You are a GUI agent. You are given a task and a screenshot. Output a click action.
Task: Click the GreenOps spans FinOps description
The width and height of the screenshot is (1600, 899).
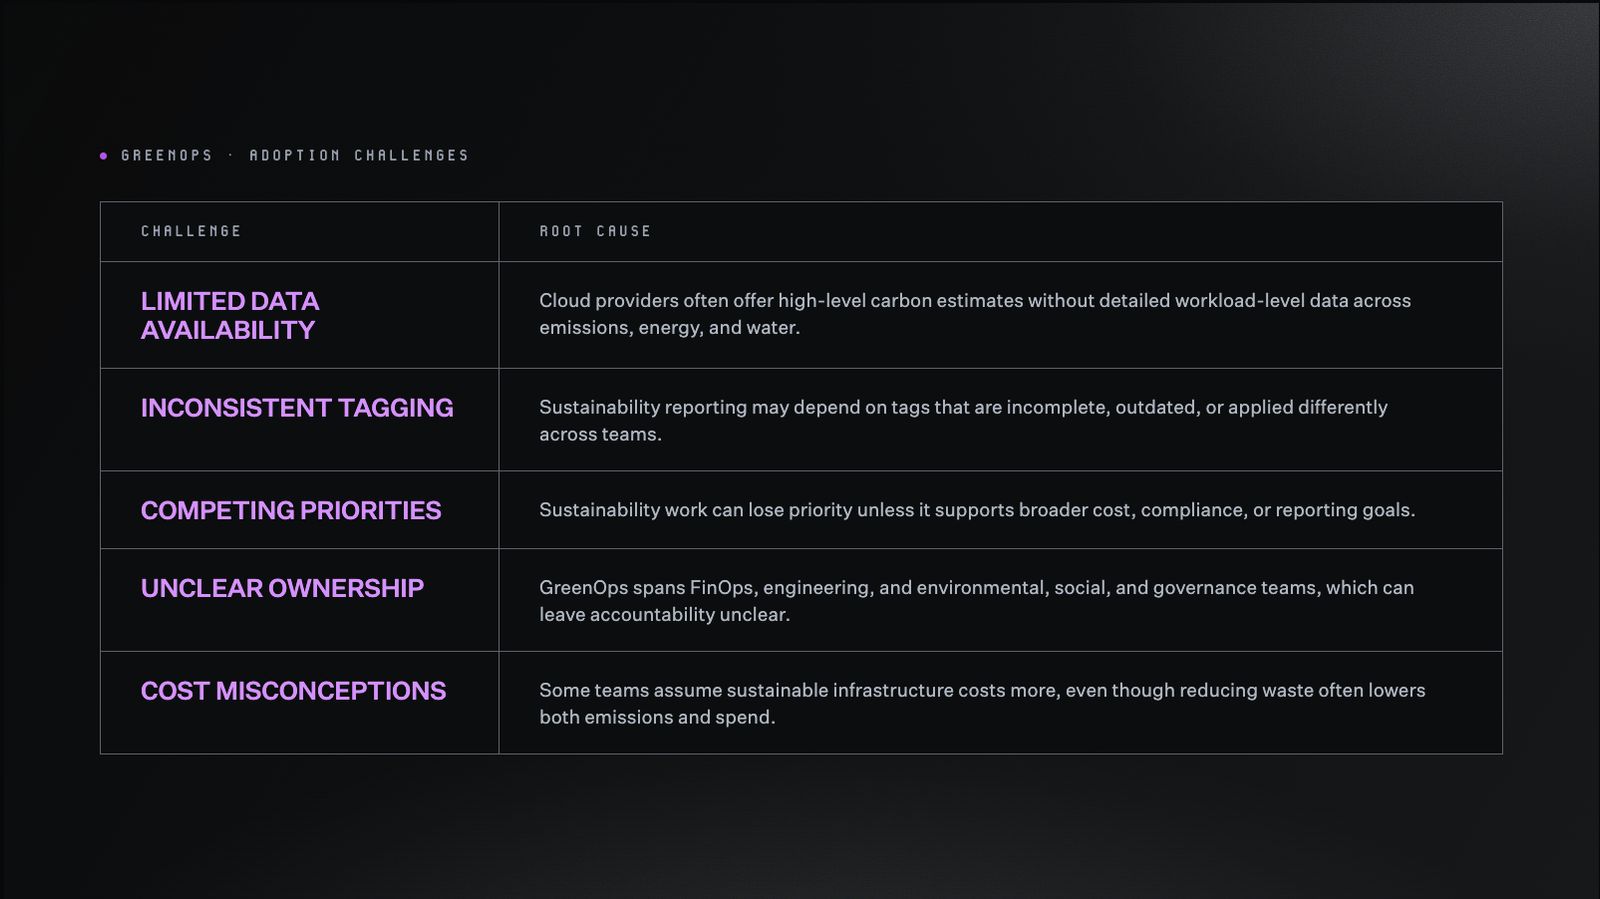[976, 601]
